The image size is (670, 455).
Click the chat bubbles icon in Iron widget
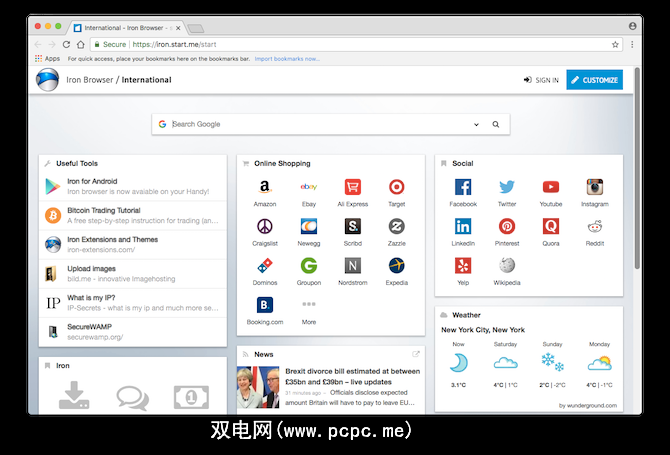(x=133, y=398)
